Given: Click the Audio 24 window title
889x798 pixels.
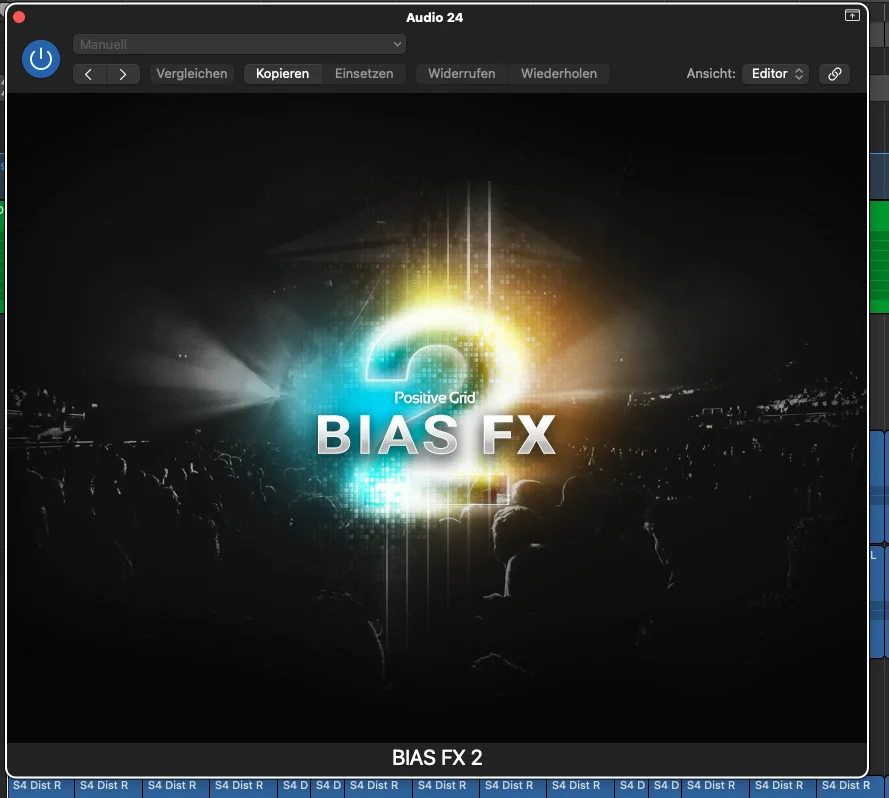Looking at the screenshot, I should [434, 18].
